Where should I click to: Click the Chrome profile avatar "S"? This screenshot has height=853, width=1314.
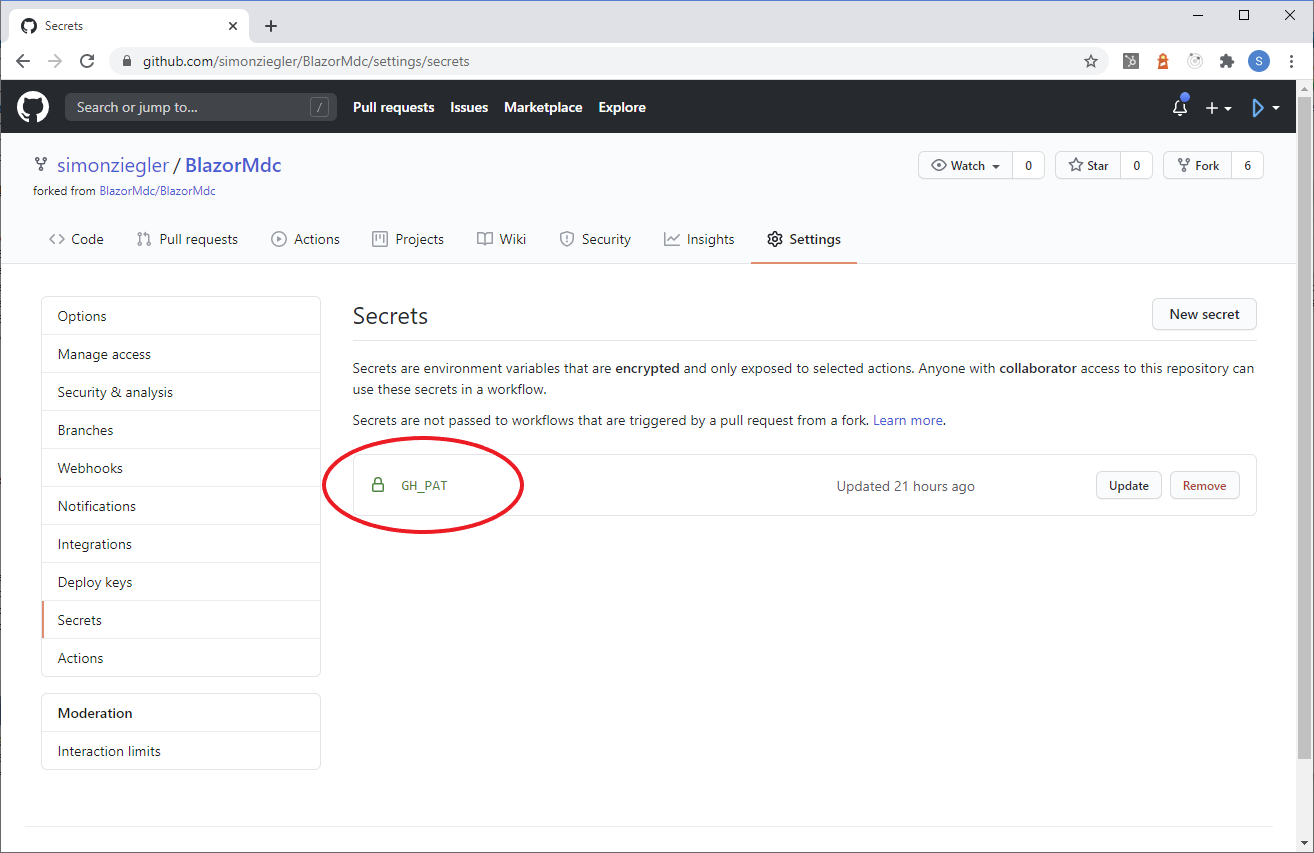[x=1259, y=61]
